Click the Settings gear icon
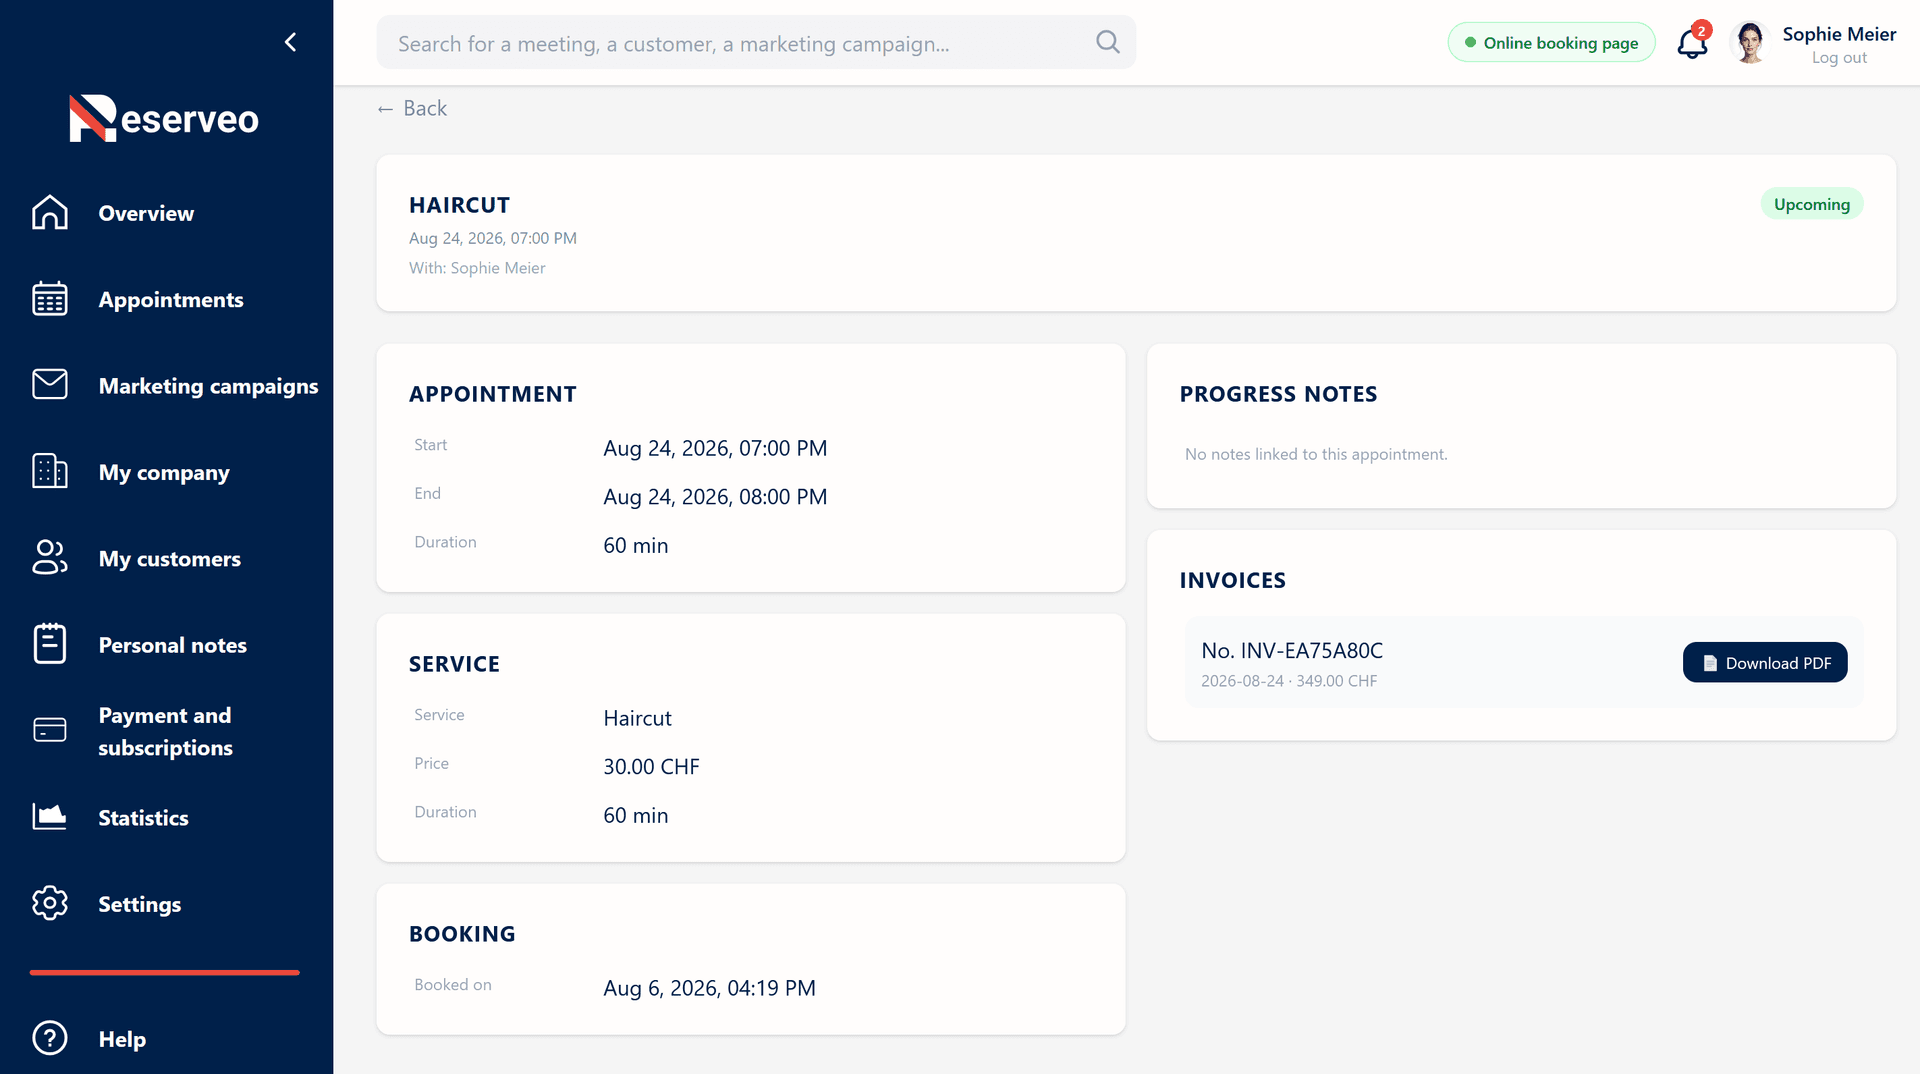Viewport: 1920px width, 1074px height. pos(50,903)
